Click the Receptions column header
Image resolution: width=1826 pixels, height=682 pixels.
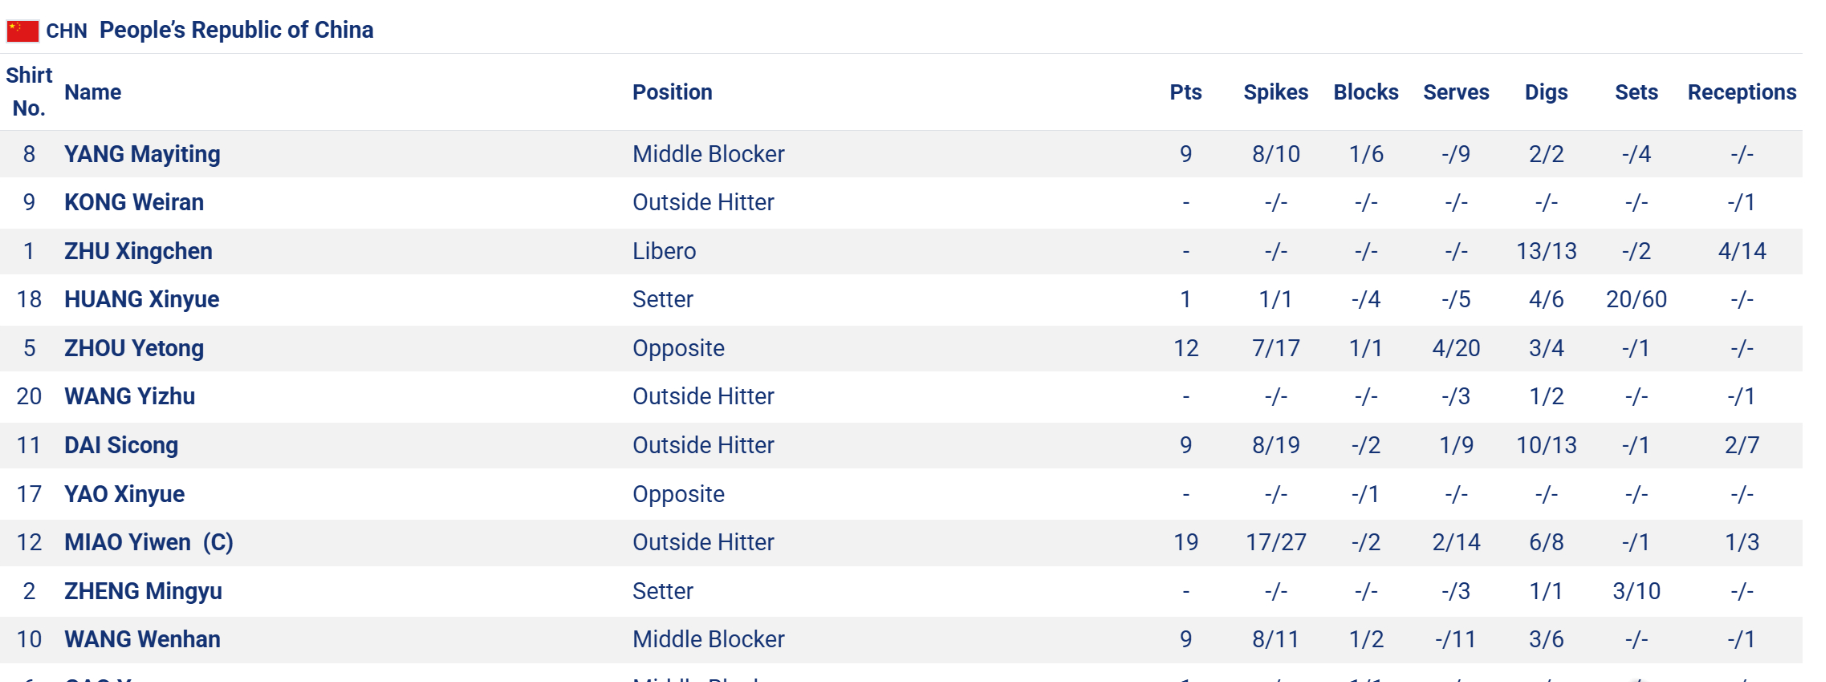1741,92
